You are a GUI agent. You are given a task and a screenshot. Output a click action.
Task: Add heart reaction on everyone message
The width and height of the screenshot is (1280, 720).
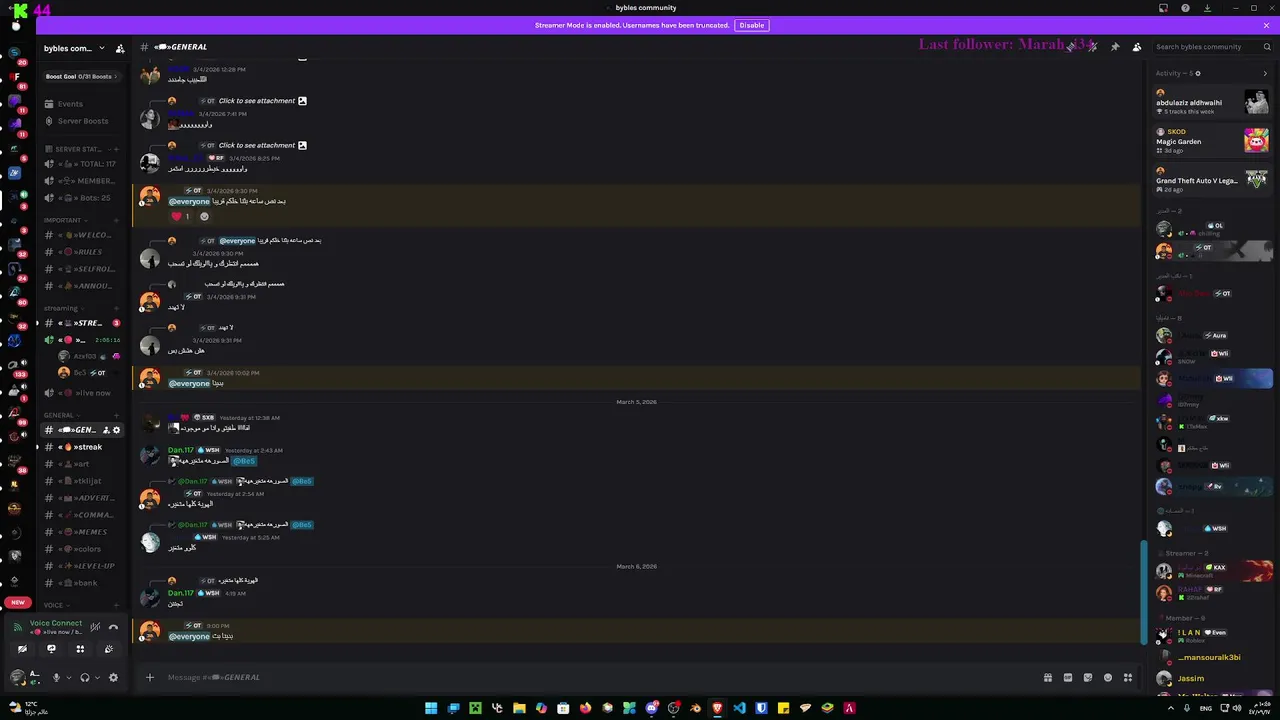pyautogui.click(x=181, y=216)
